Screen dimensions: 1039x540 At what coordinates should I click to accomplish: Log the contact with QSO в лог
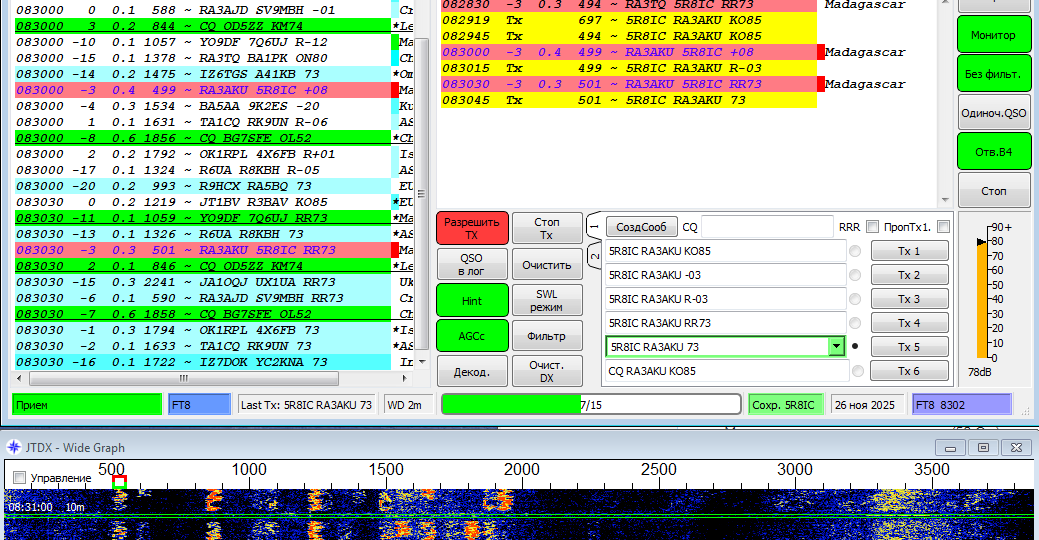(x=472, y=264)
